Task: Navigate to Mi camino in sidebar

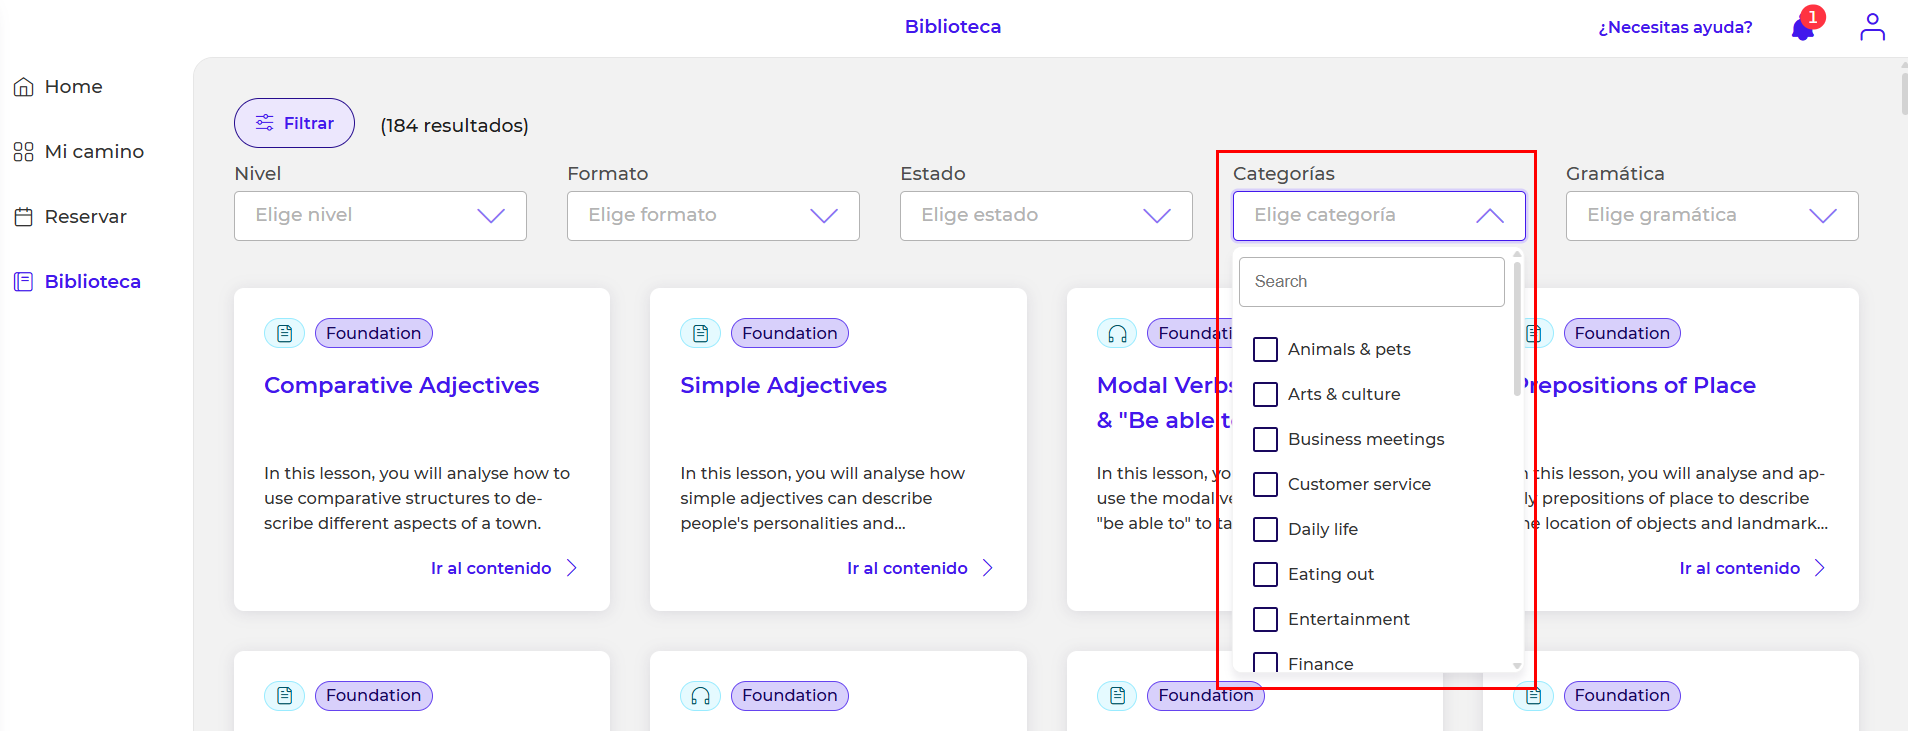Action: tap(94, 152)
